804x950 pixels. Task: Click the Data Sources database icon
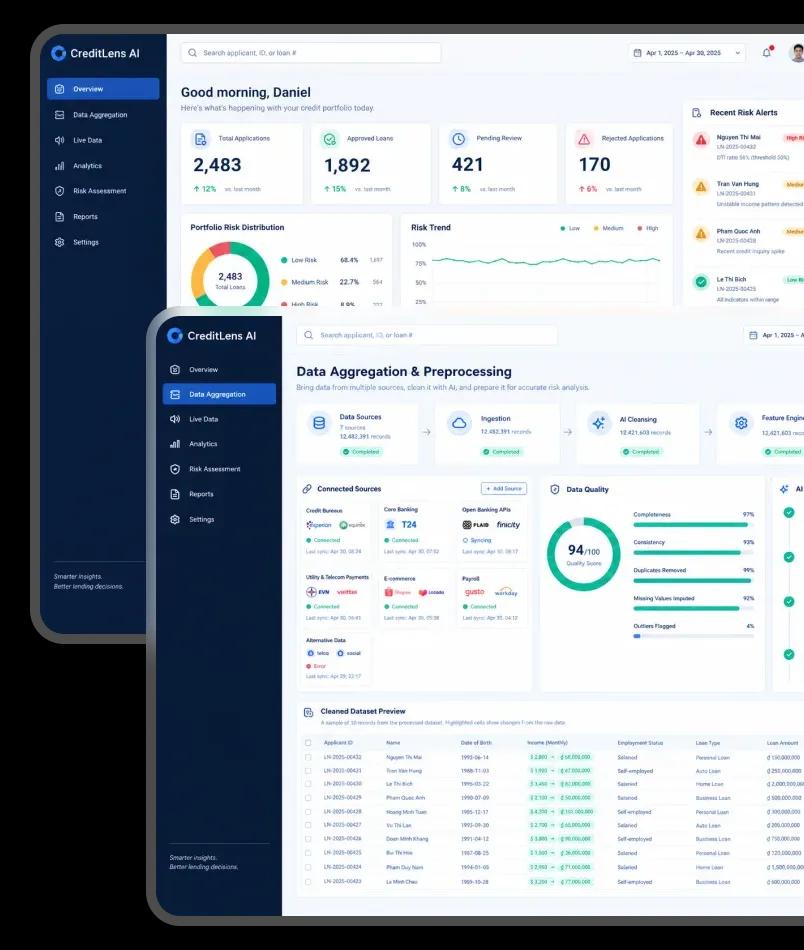(319, 423)
